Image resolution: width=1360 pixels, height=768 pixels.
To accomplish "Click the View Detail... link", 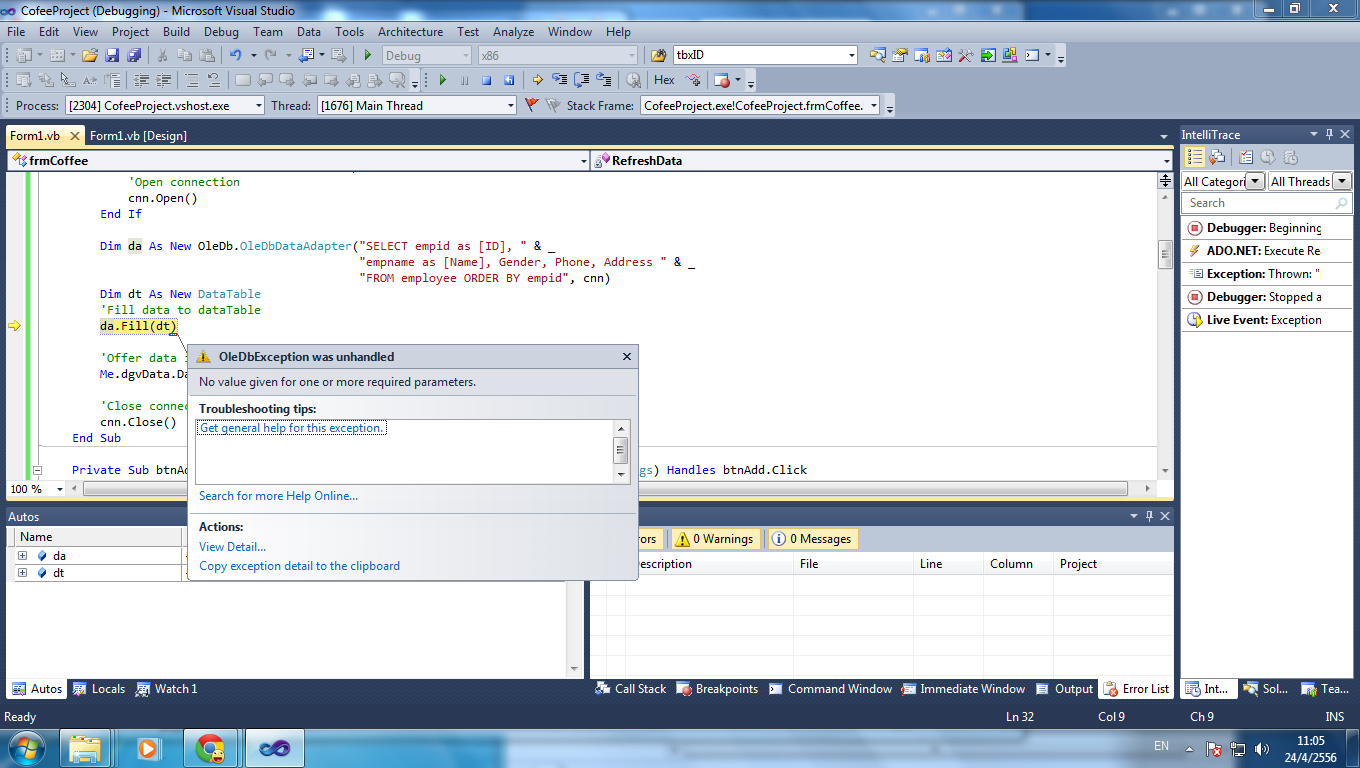I will 232,547.
